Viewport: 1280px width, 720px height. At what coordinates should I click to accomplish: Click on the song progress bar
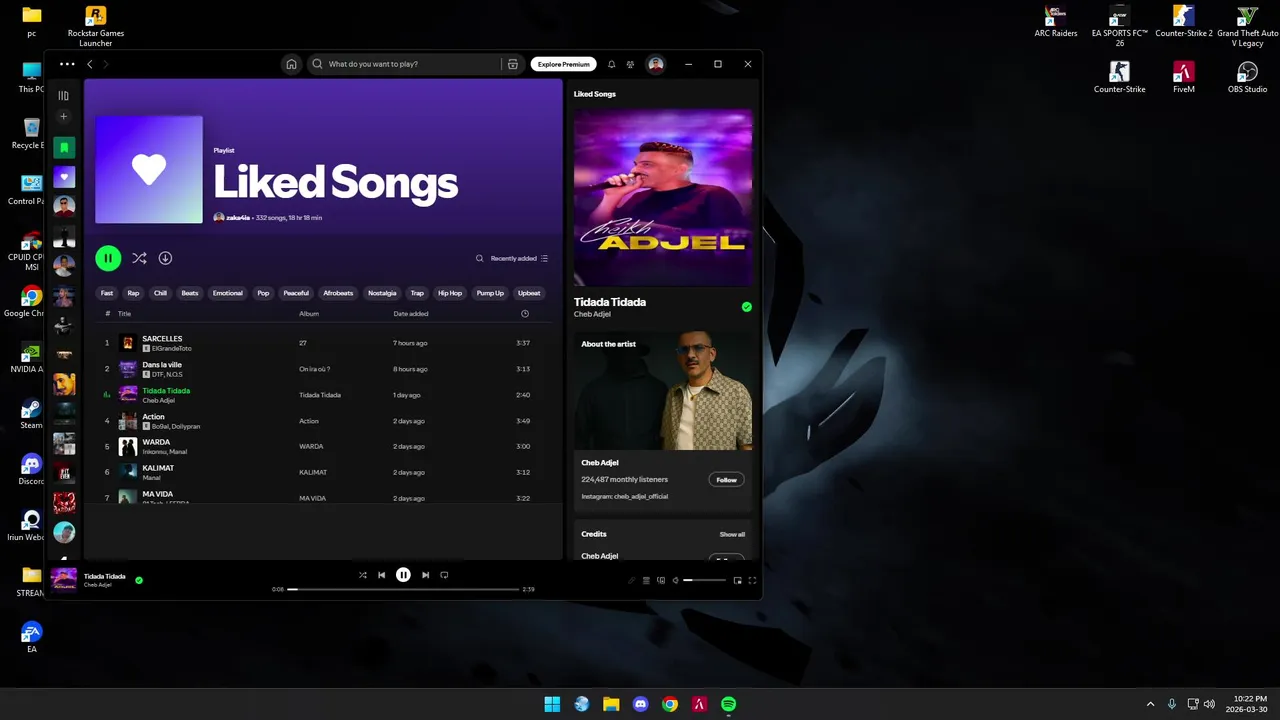click(x=403, y=589)
